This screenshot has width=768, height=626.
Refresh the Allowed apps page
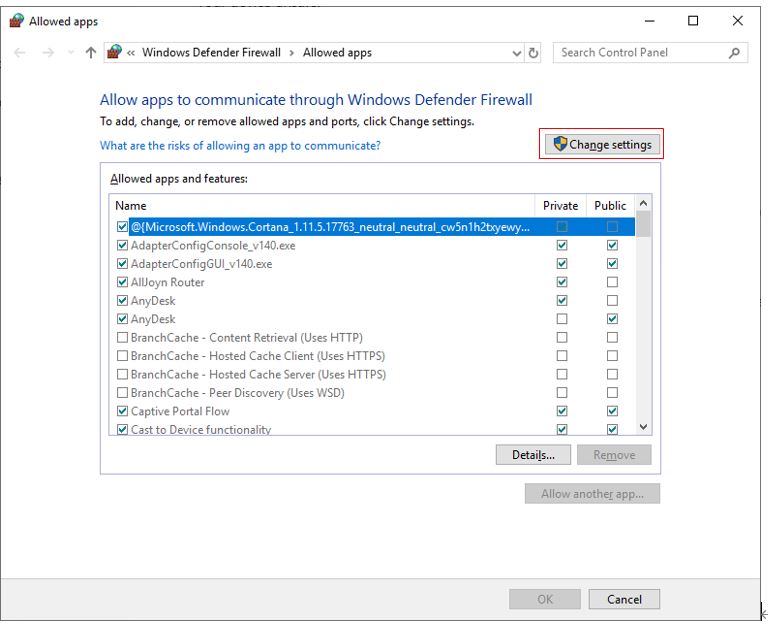pos(533,52)
